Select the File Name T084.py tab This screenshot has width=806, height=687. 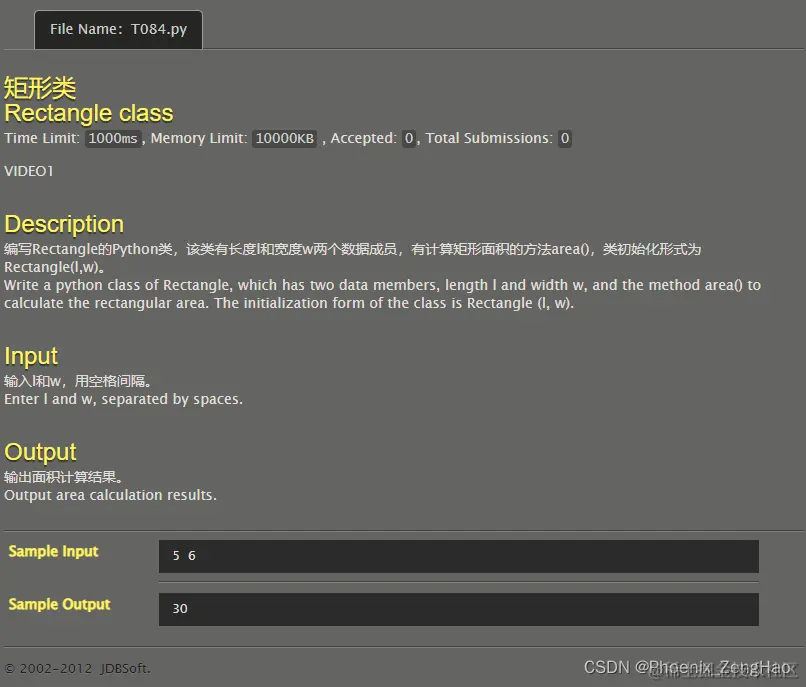tap(118, 29)
